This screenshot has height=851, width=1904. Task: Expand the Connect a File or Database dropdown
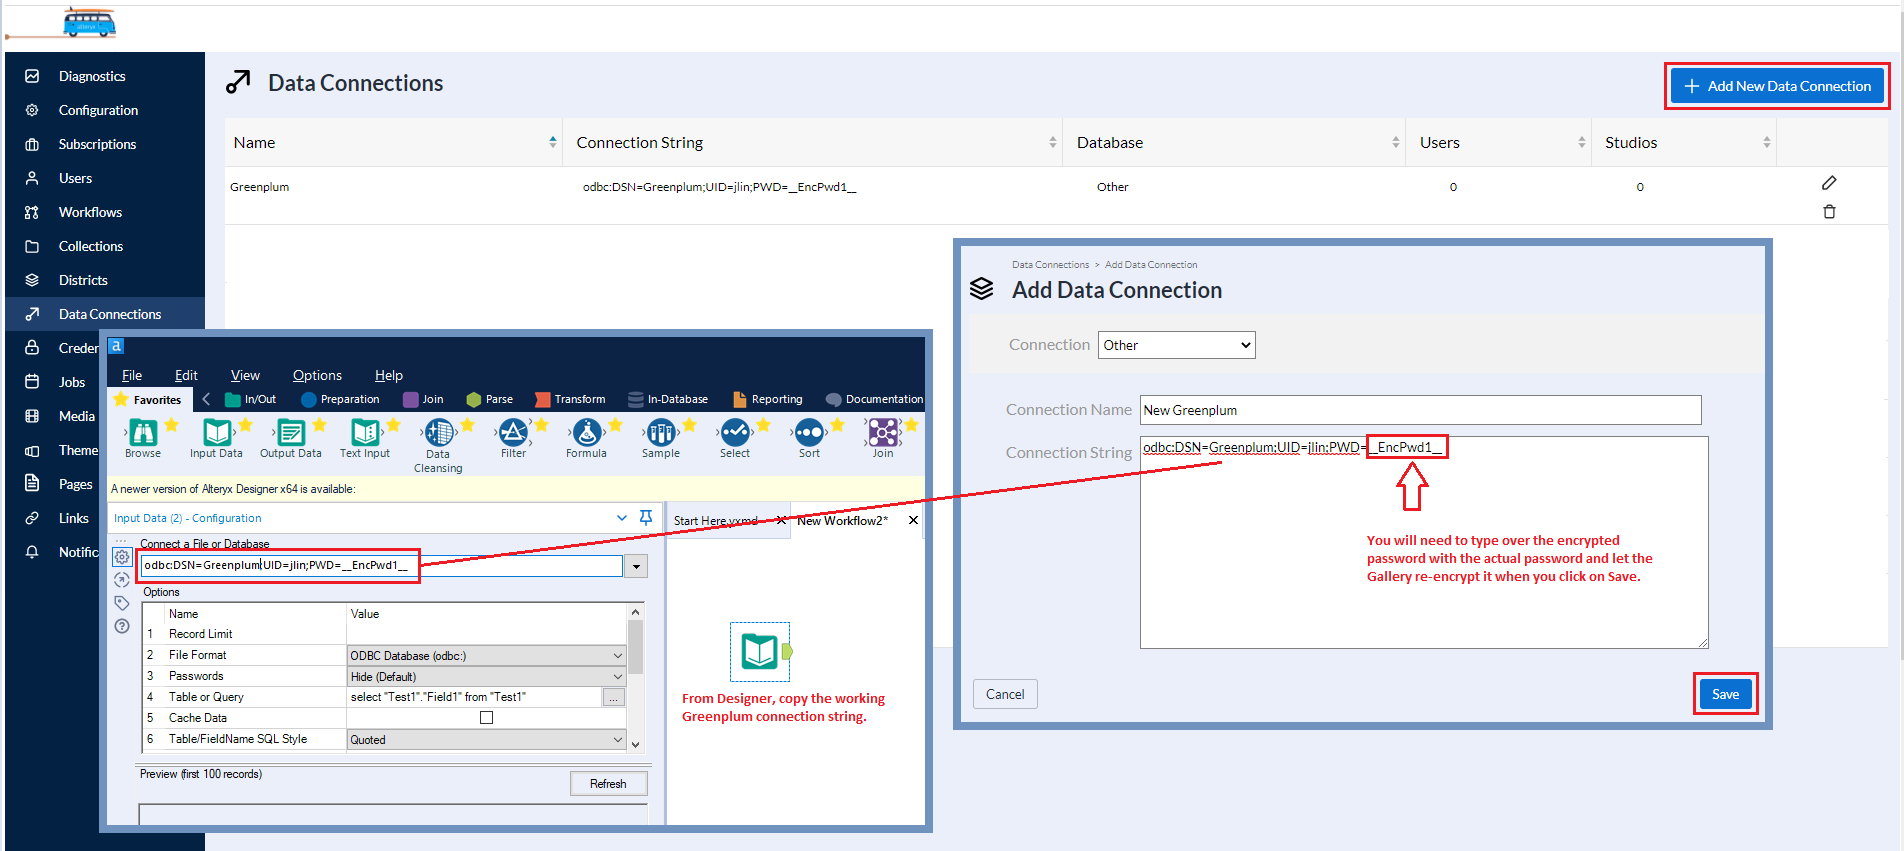(636, 566)
